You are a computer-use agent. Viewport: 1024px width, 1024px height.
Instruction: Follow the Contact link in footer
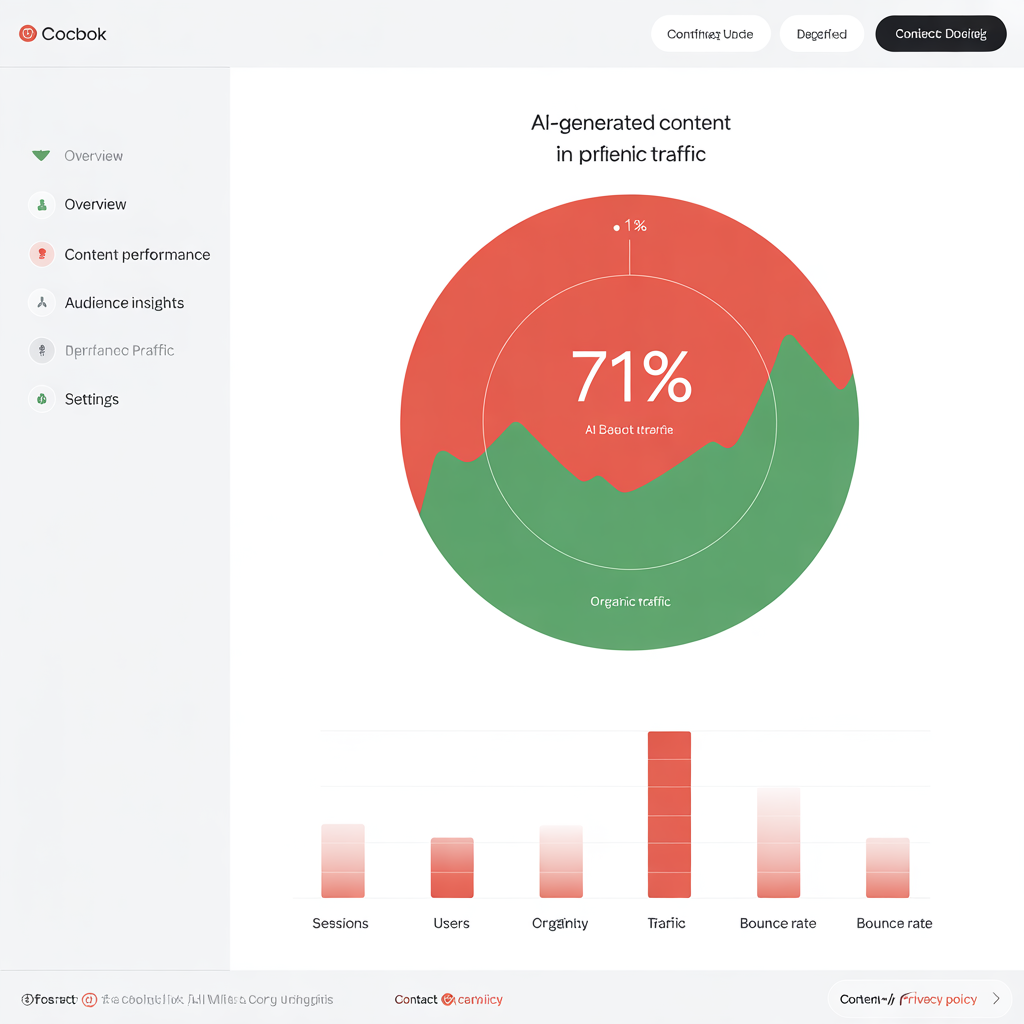(416, 999)
